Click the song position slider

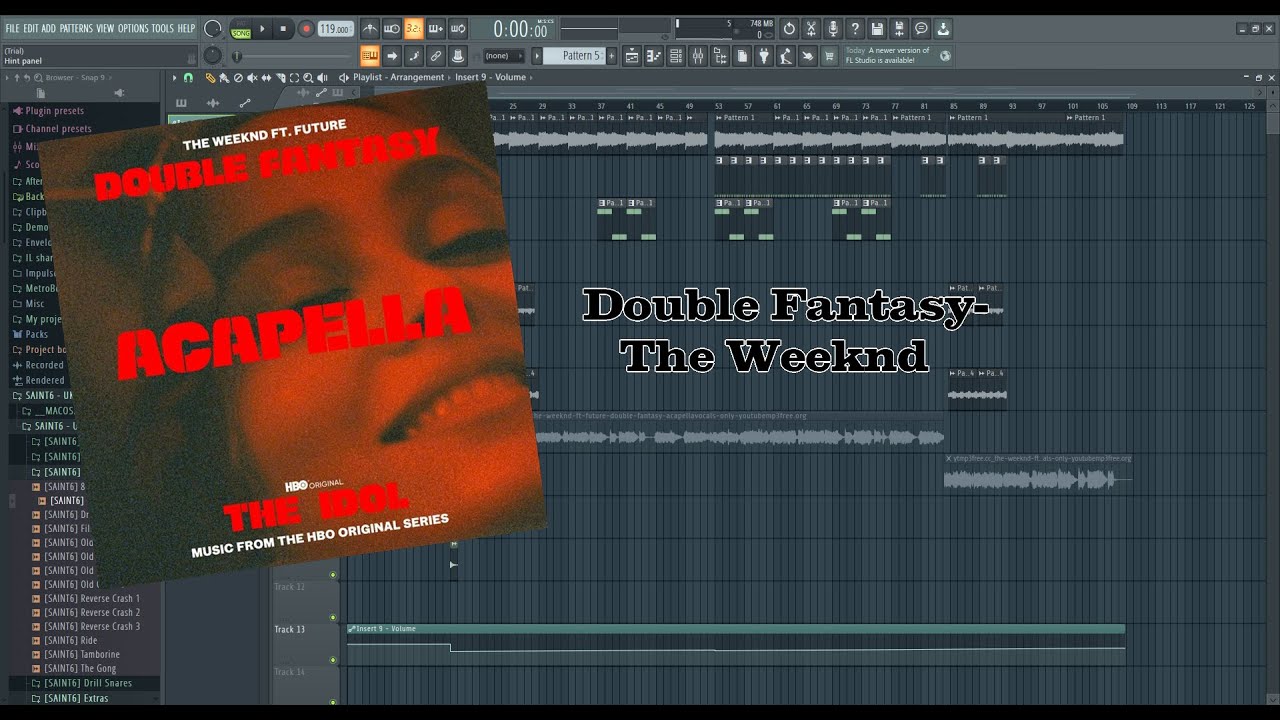pos(291,56)
